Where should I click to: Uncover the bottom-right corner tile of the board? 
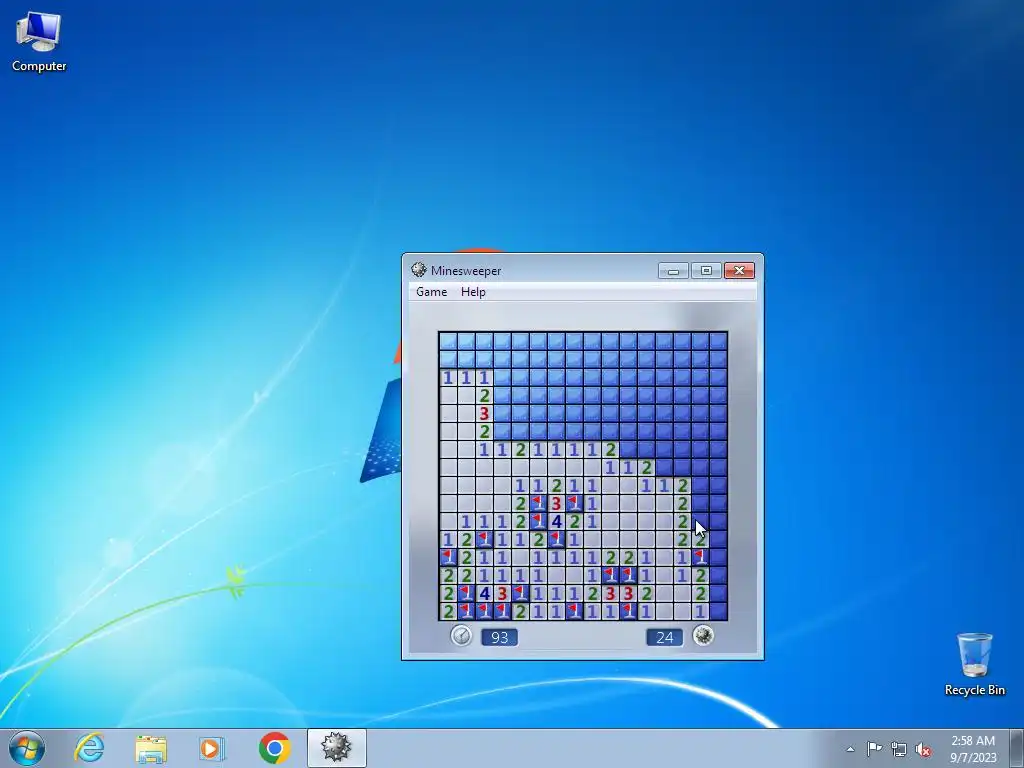coord(718,611)
